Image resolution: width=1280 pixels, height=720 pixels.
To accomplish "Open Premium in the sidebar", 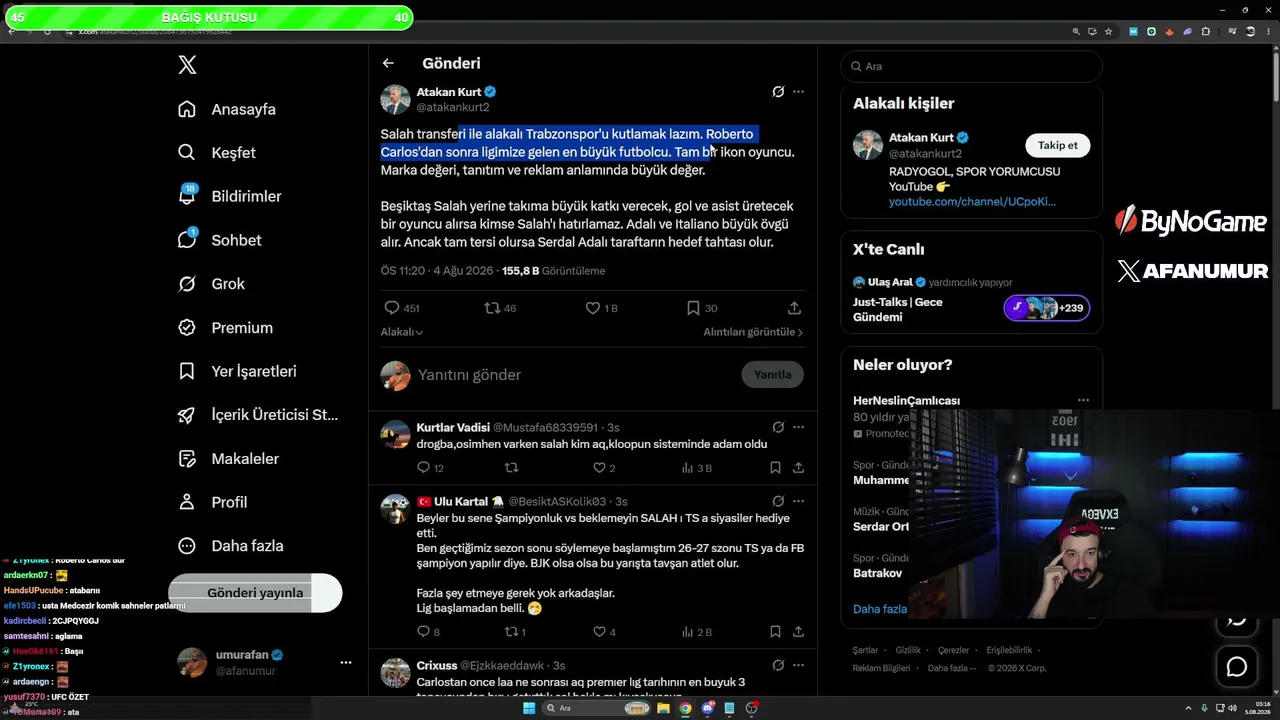I will tap(225, 328).
